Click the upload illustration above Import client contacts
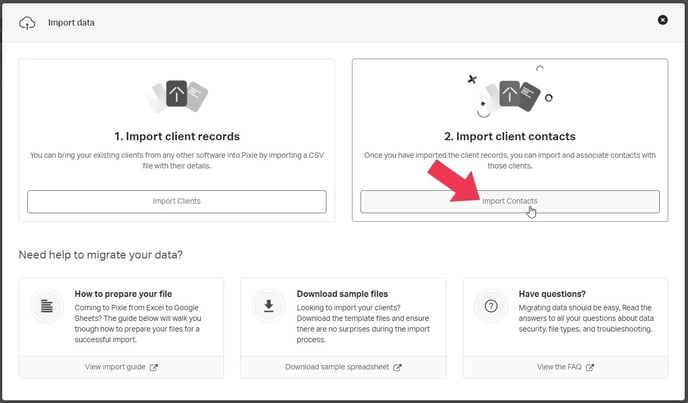The width and height of the screenshot is (688, 403). (x=509, y=96)
